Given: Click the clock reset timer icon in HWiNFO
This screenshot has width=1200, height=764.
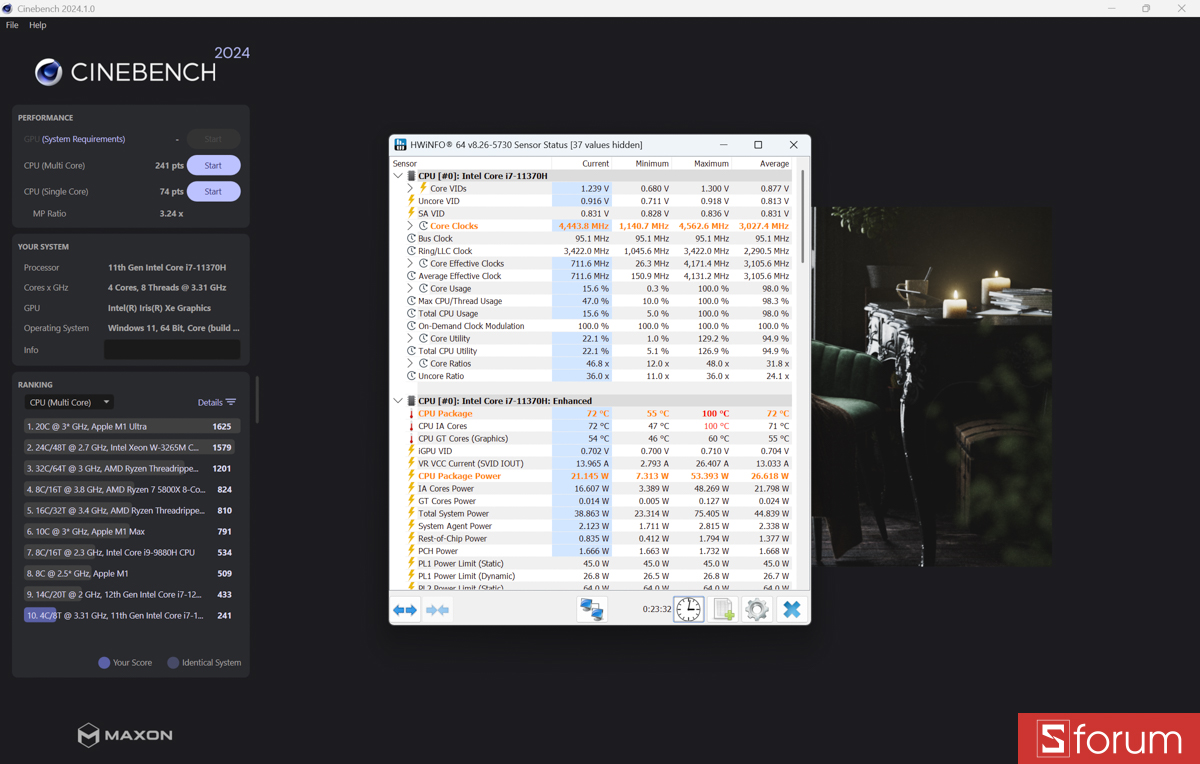Looking at the screenshot, I should 688,609.
